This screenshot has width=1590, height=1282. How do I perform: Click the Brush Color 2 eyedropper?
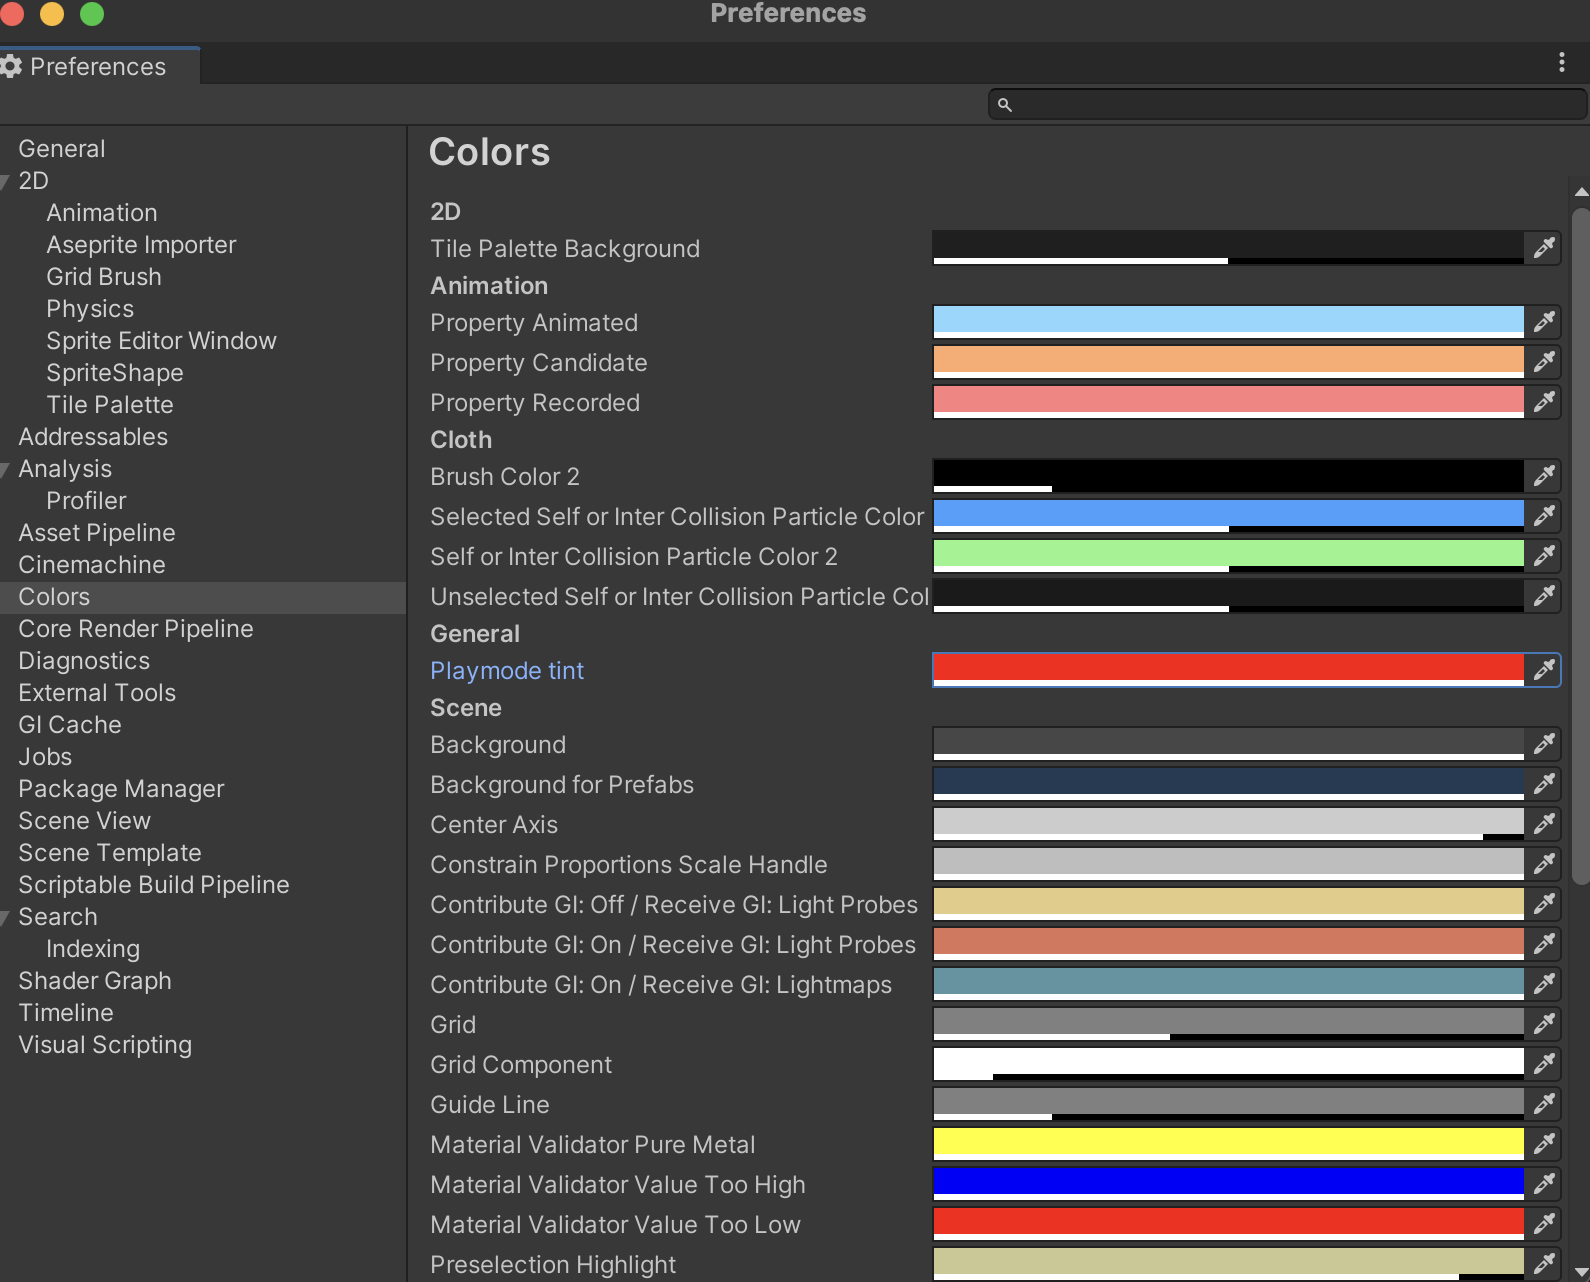coord(1544,476)
